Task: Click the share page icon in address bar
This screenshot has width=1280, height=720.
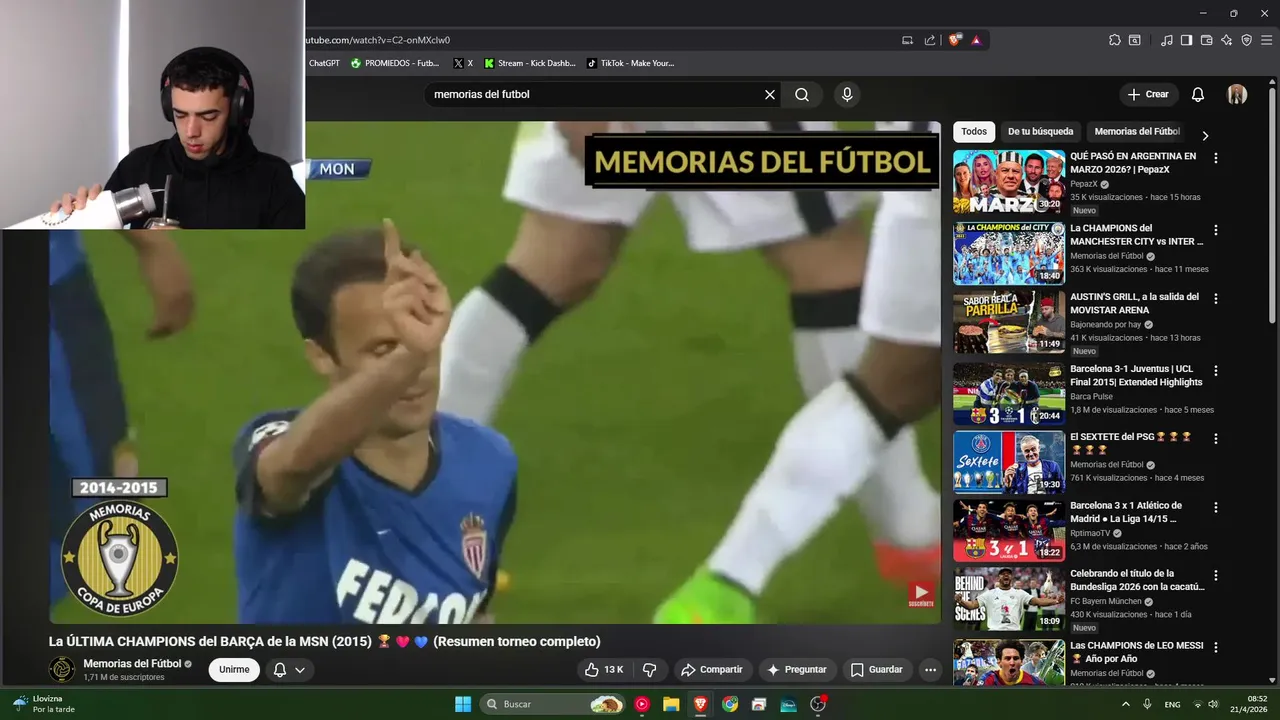Action: (930, 40)
